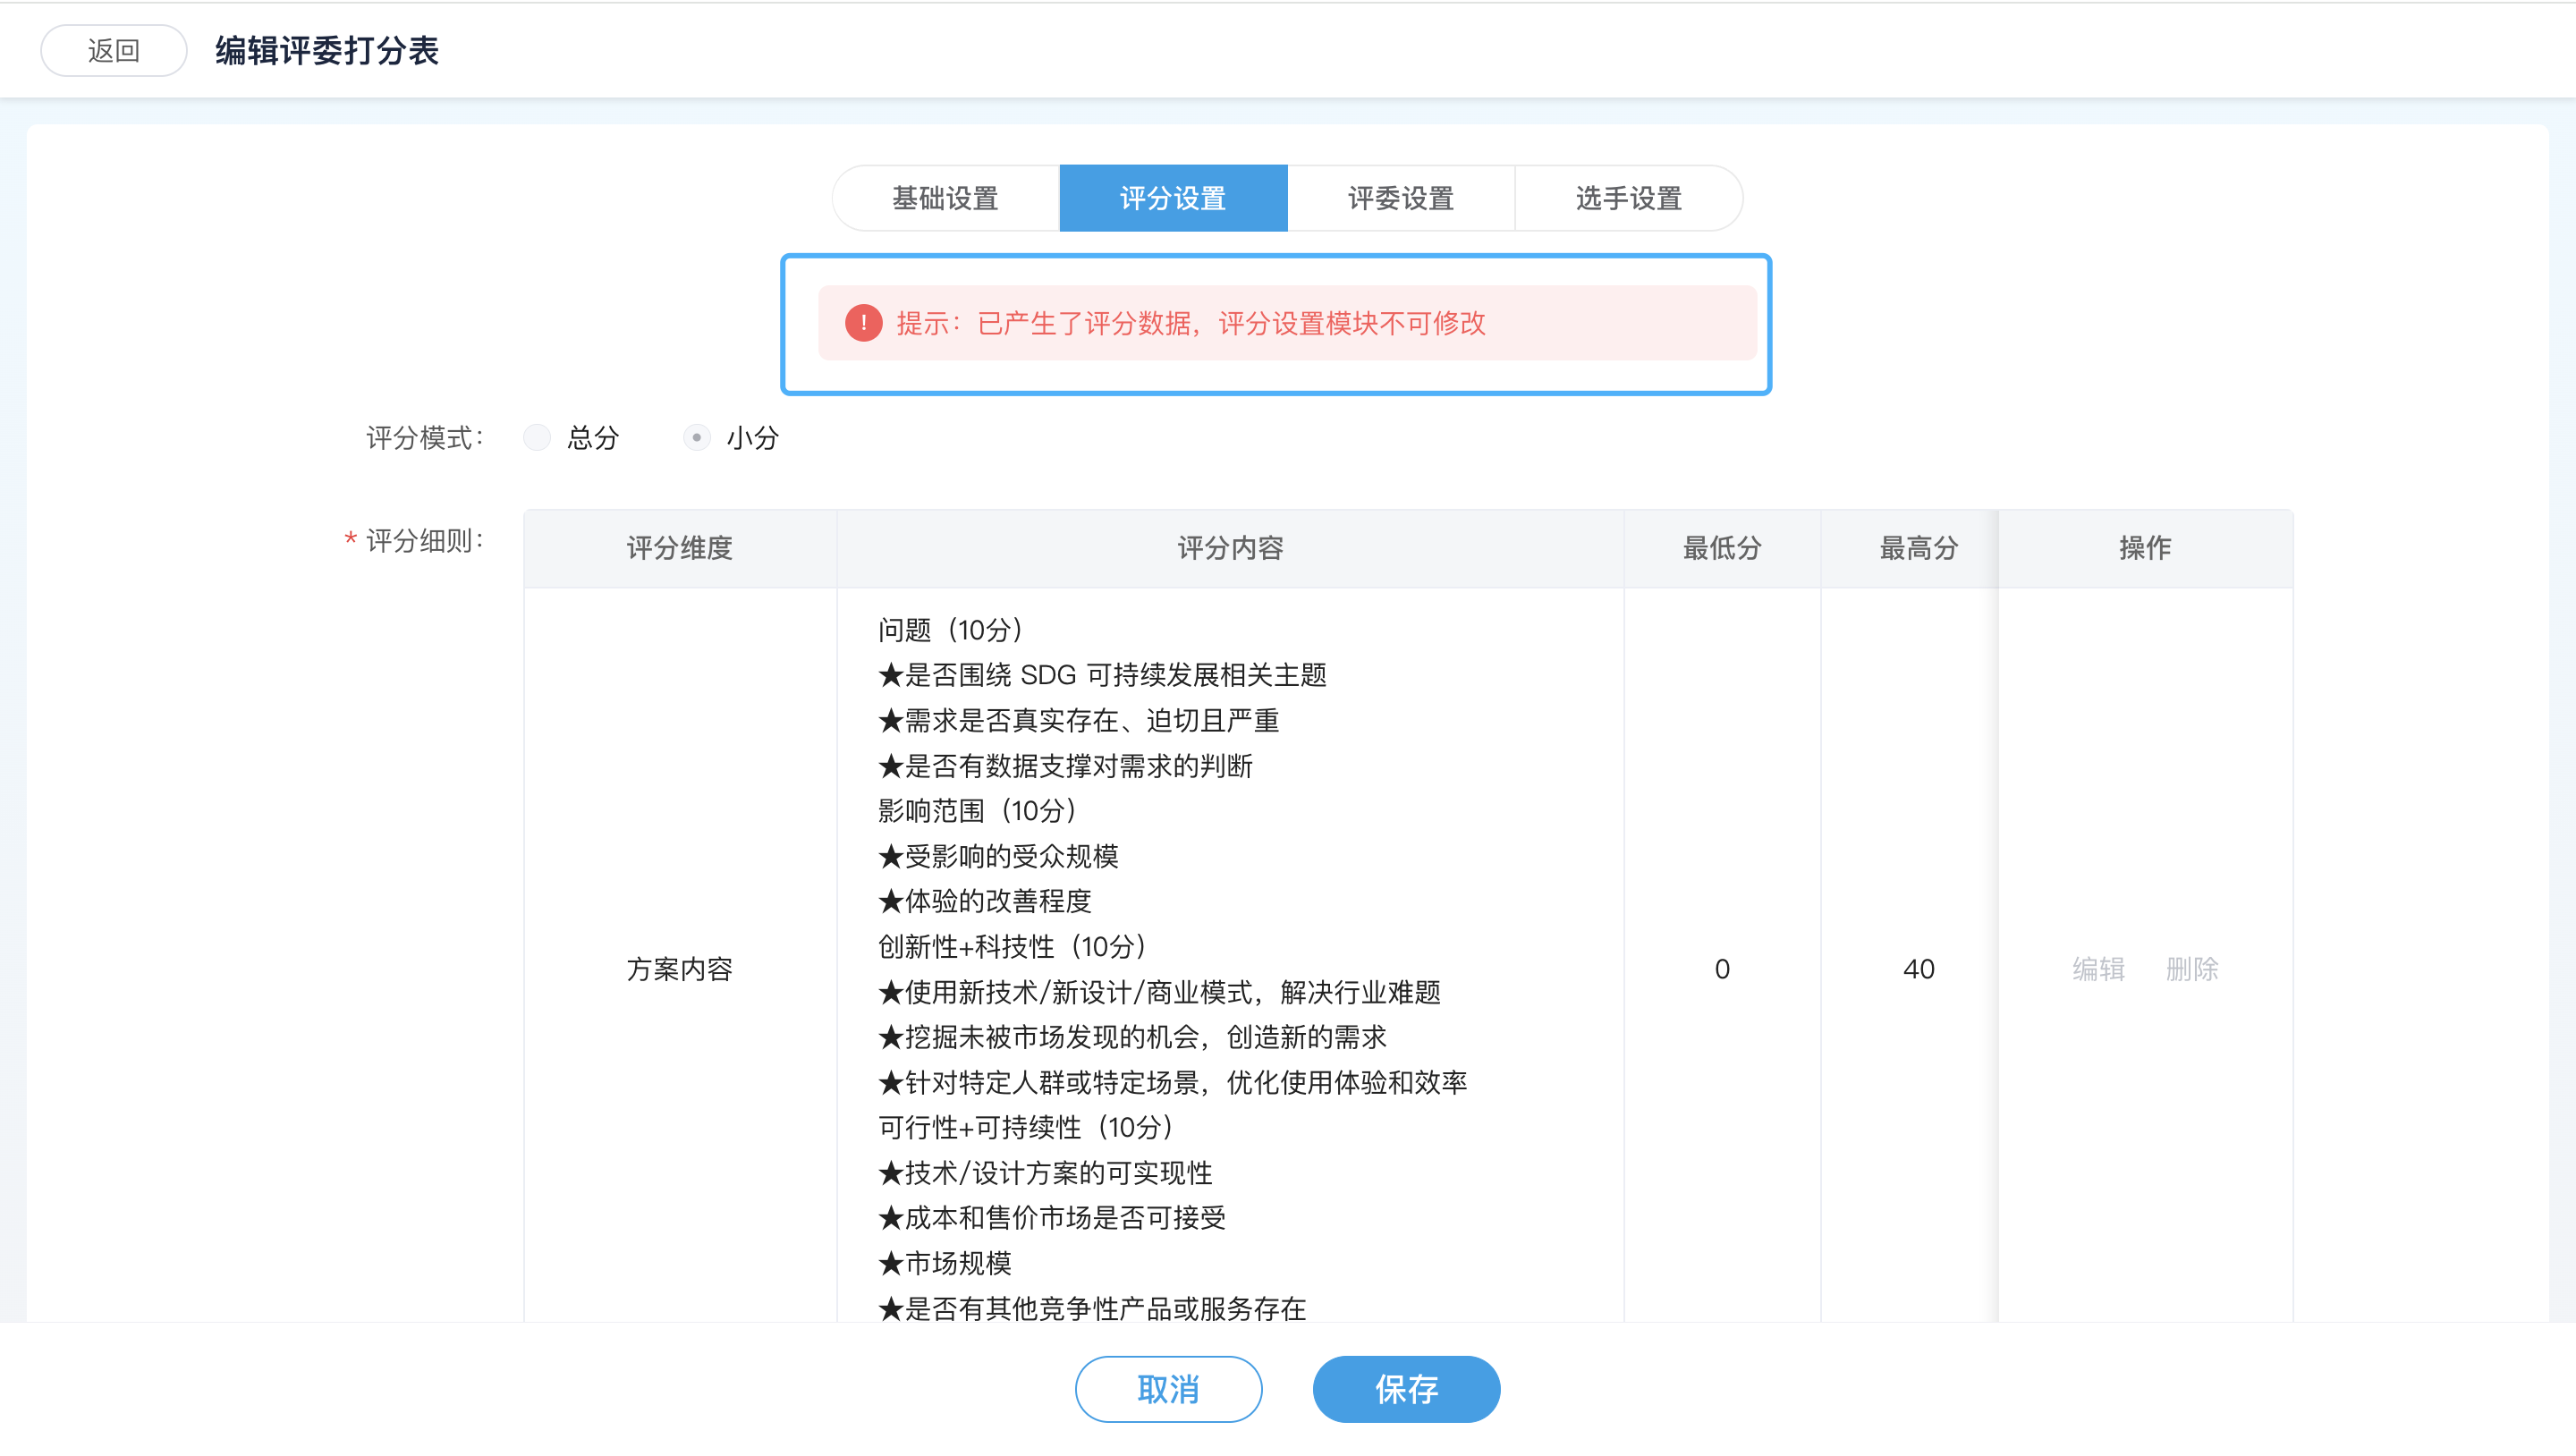2576x1456 pixels.
Task: Click the ★是否围绕 SDG 可持续发展相关主题 line
Action: click(x=1103, y=675)
